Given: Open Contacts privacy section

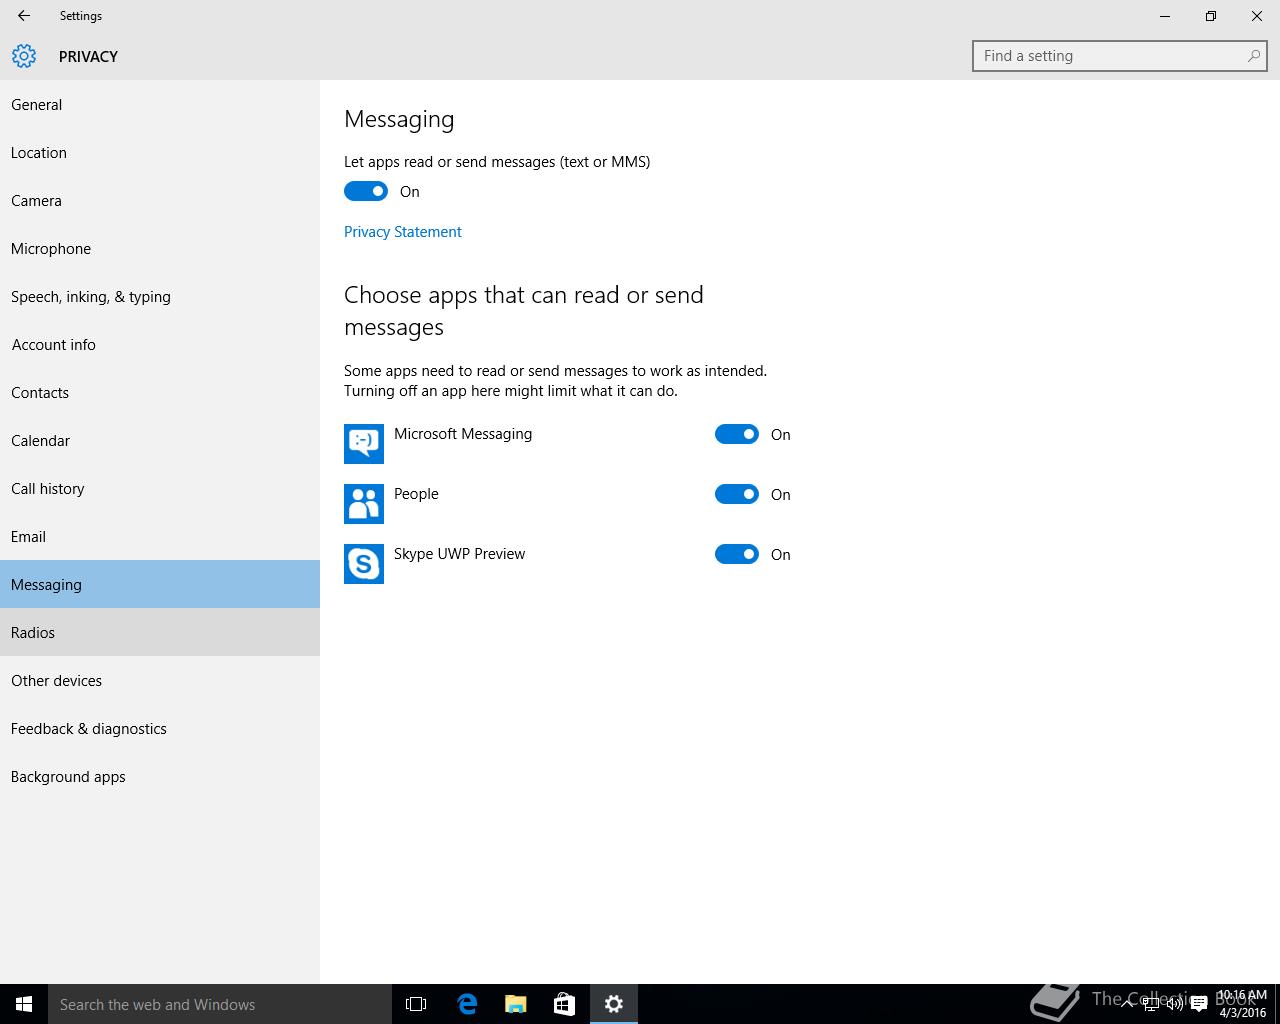Looking at the screenshot, I should 160,392.
